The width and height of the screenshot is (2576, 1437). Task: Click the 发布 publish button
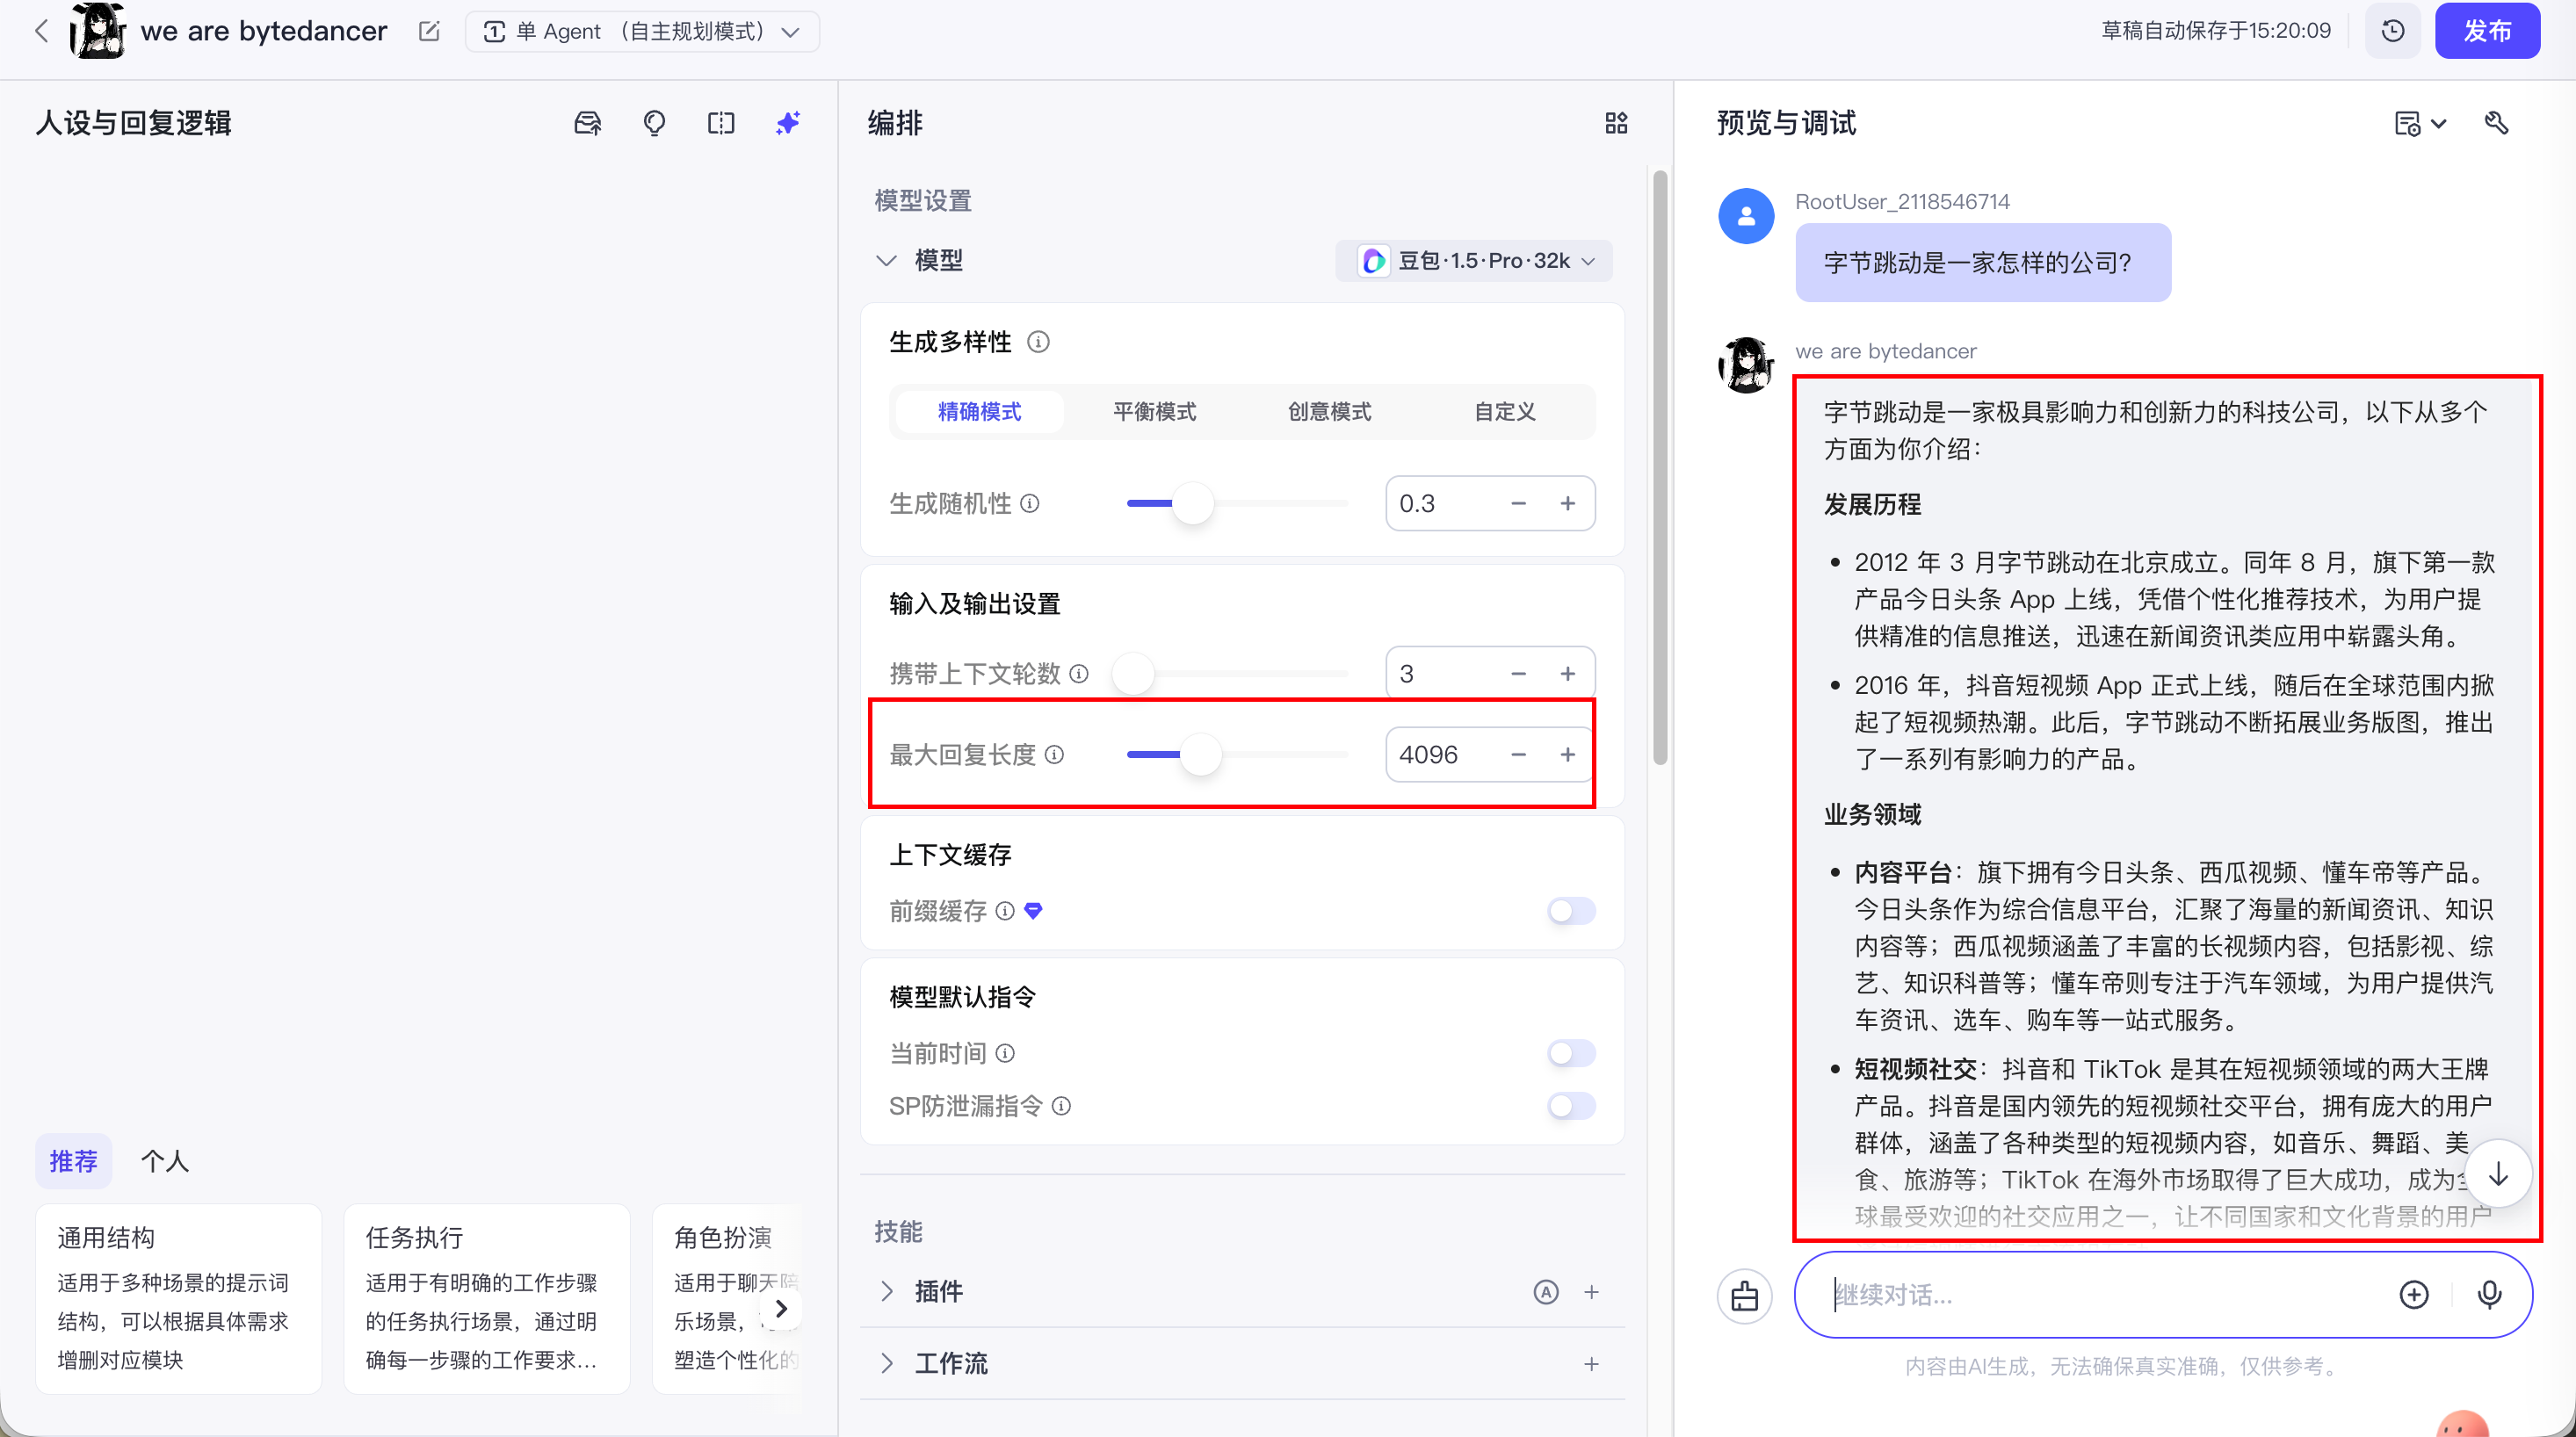click(2486, 31)
